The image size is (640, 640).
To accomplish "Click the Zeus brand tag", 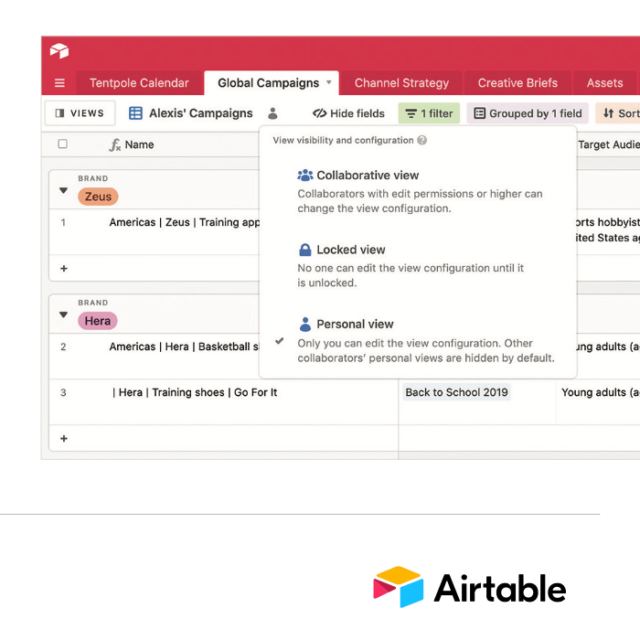I will pyautogui.click(x=98, y=197).
